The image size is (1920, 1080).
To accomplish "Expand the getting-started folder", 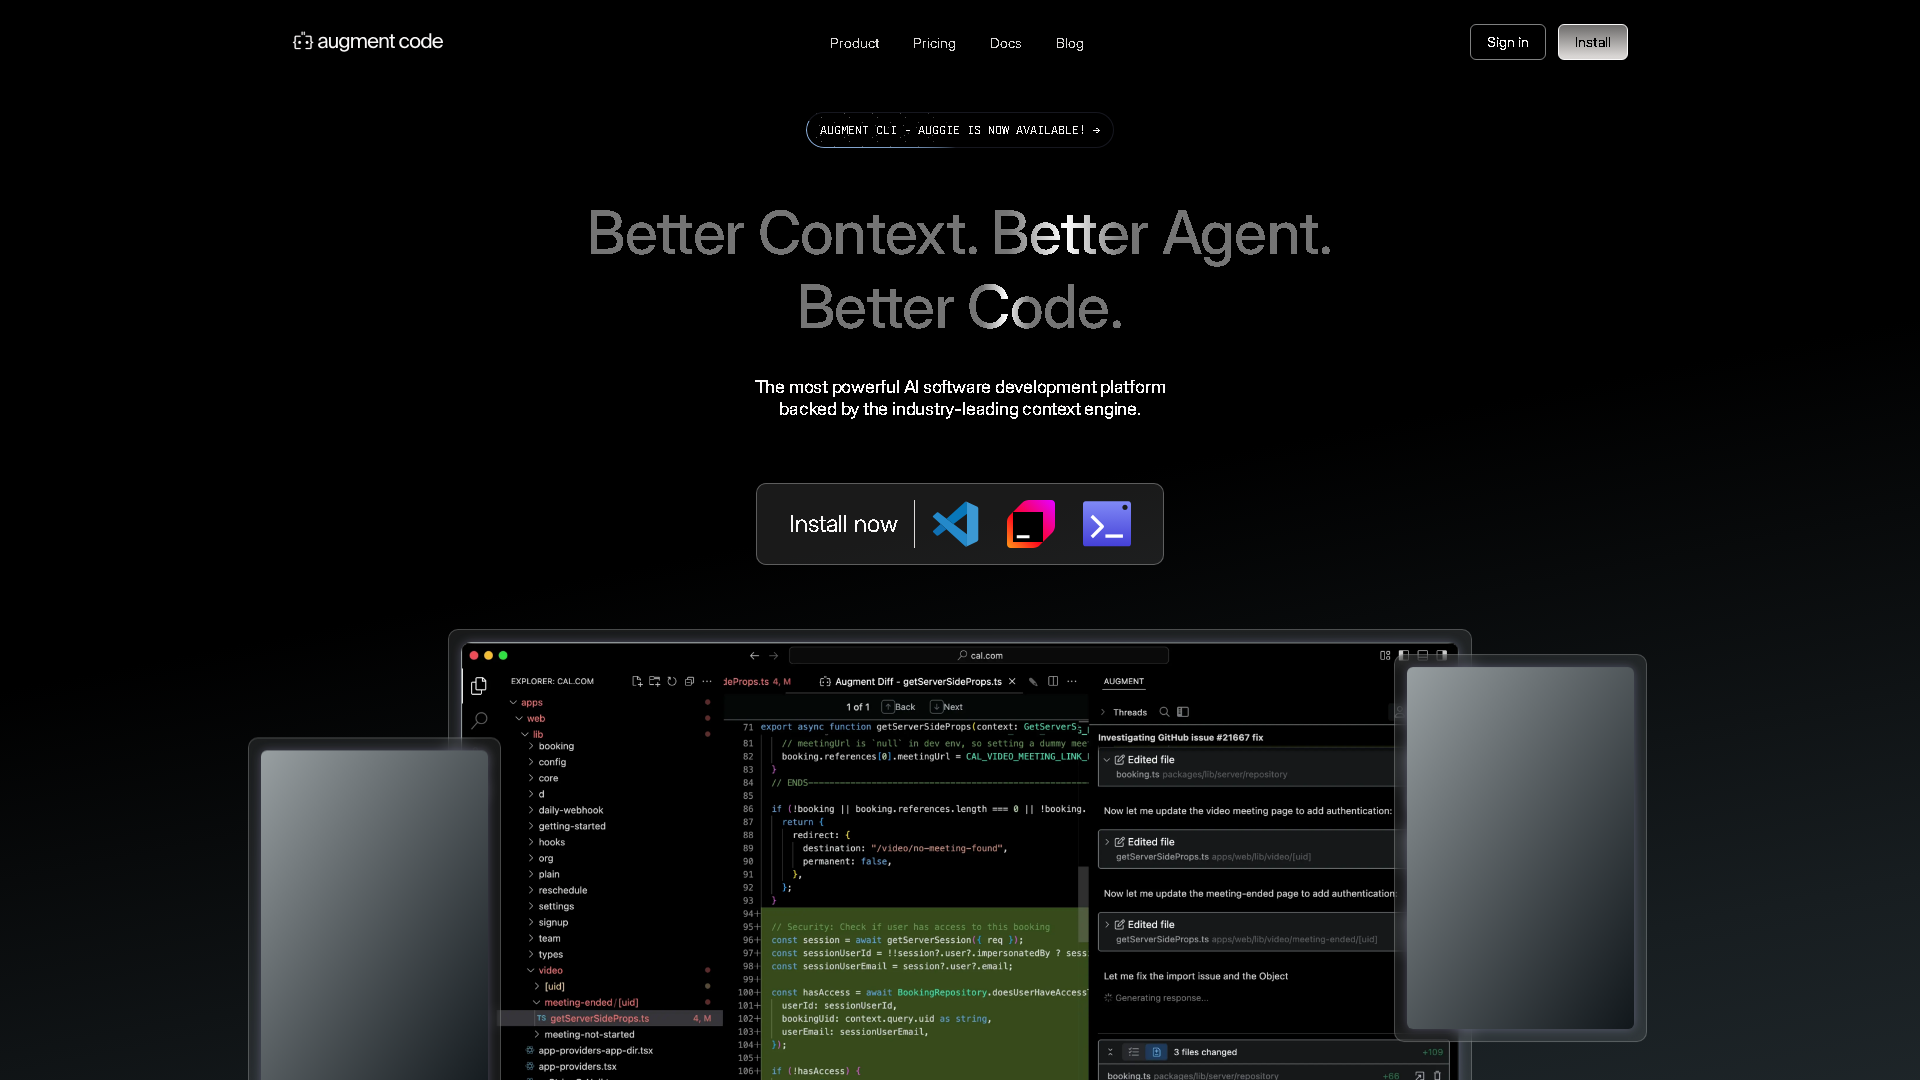I will tap(567, 826).
